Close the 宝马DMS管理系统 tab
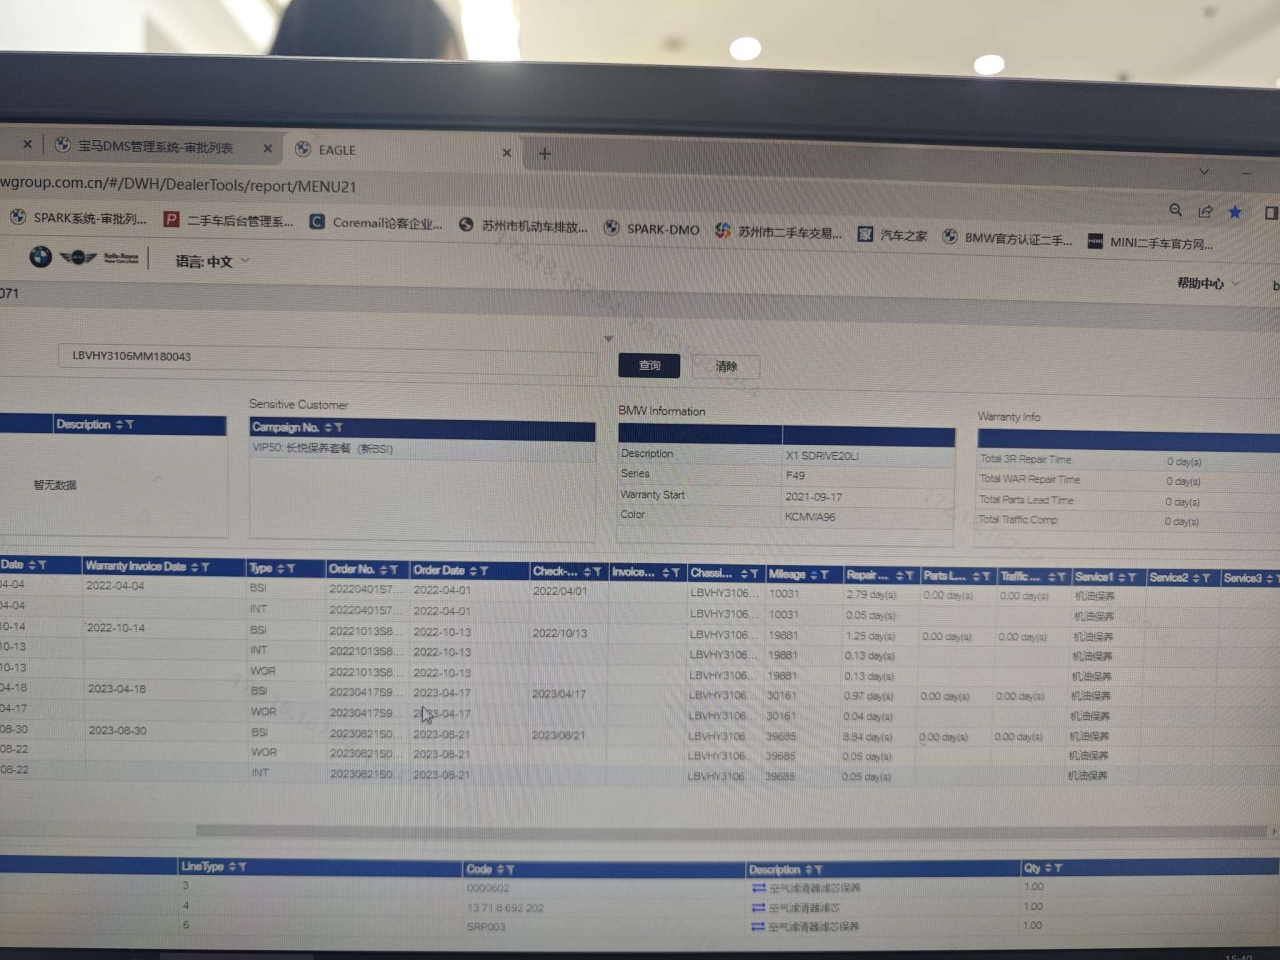This screenshot has height=960, width=1280. pyautogui.click(x=267, y=148)
